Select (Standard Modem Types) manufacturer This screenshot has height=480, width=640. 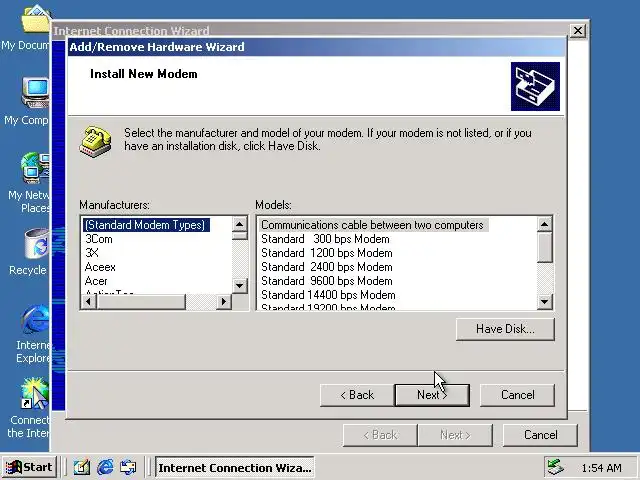pyautogui.click(x=146, y=225)
